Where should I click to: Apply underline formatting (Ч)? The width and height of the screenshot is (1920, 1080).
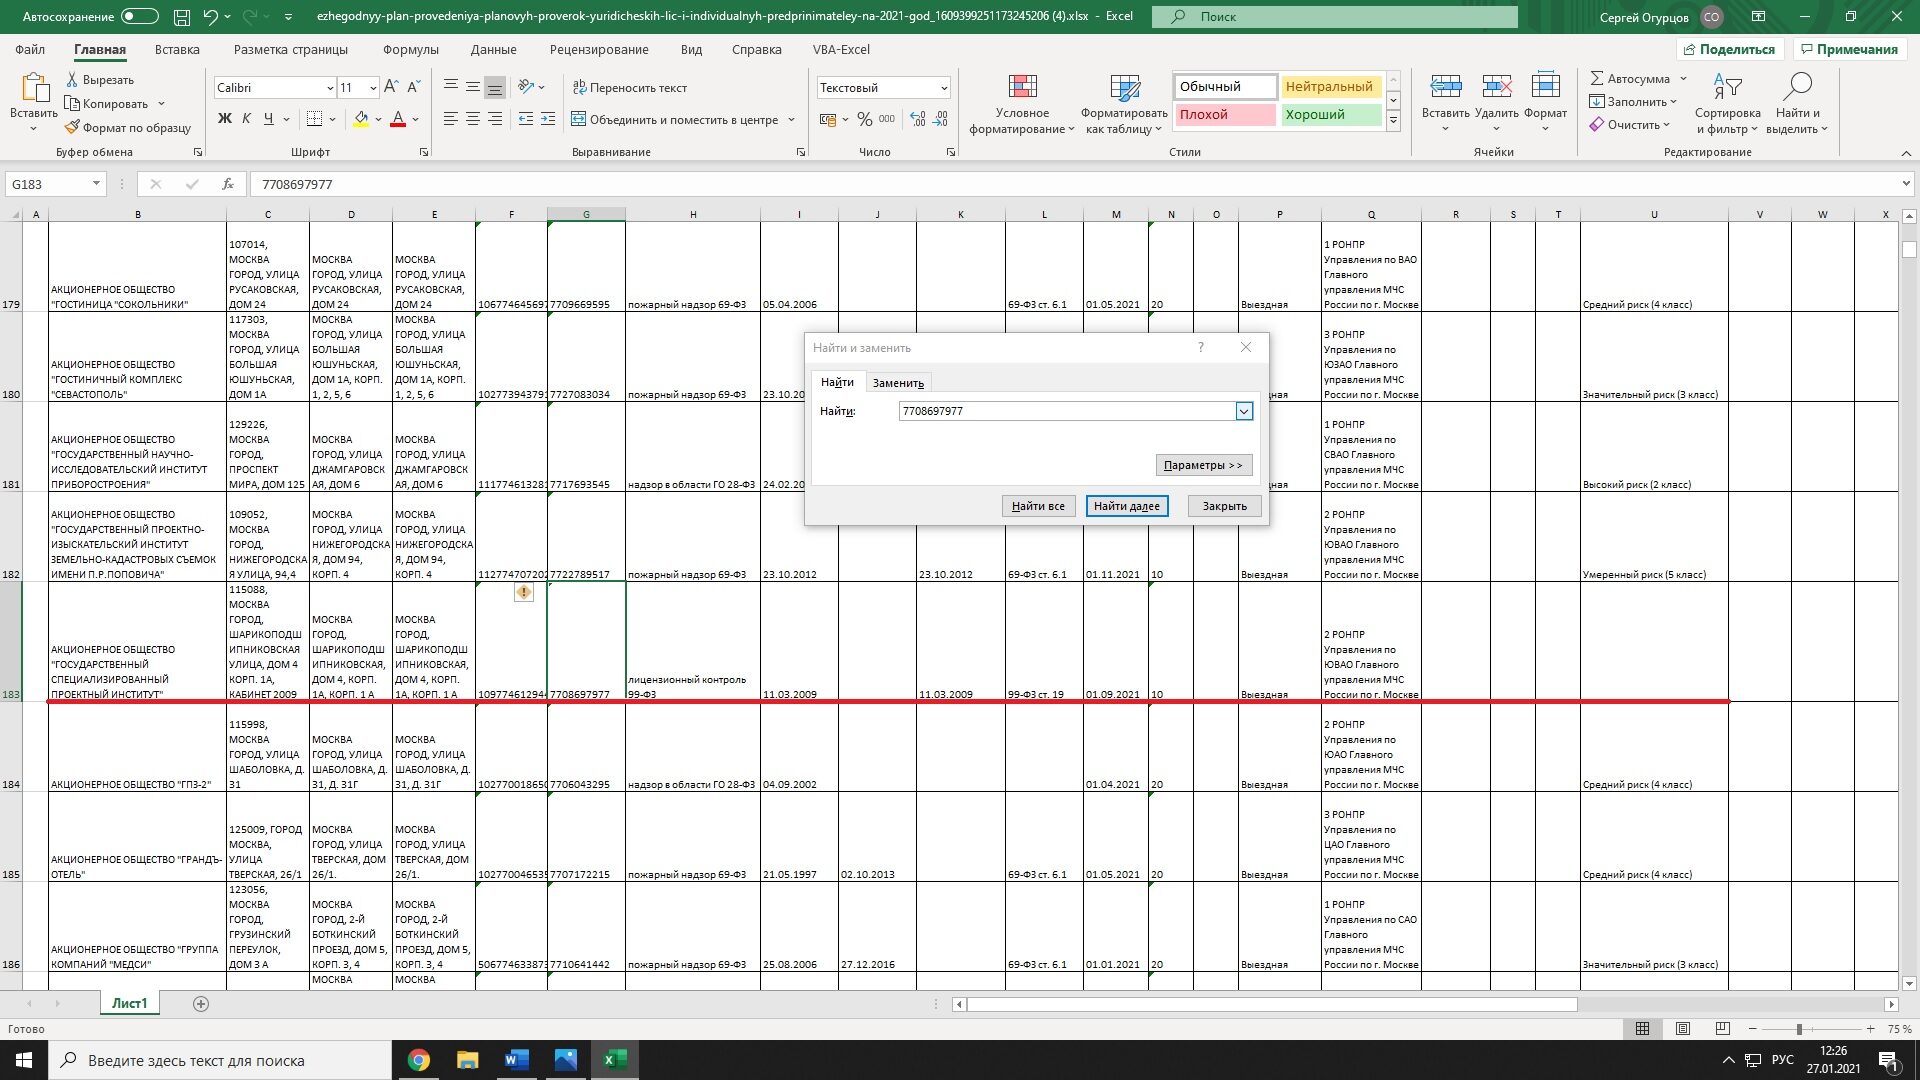point(268,119)
